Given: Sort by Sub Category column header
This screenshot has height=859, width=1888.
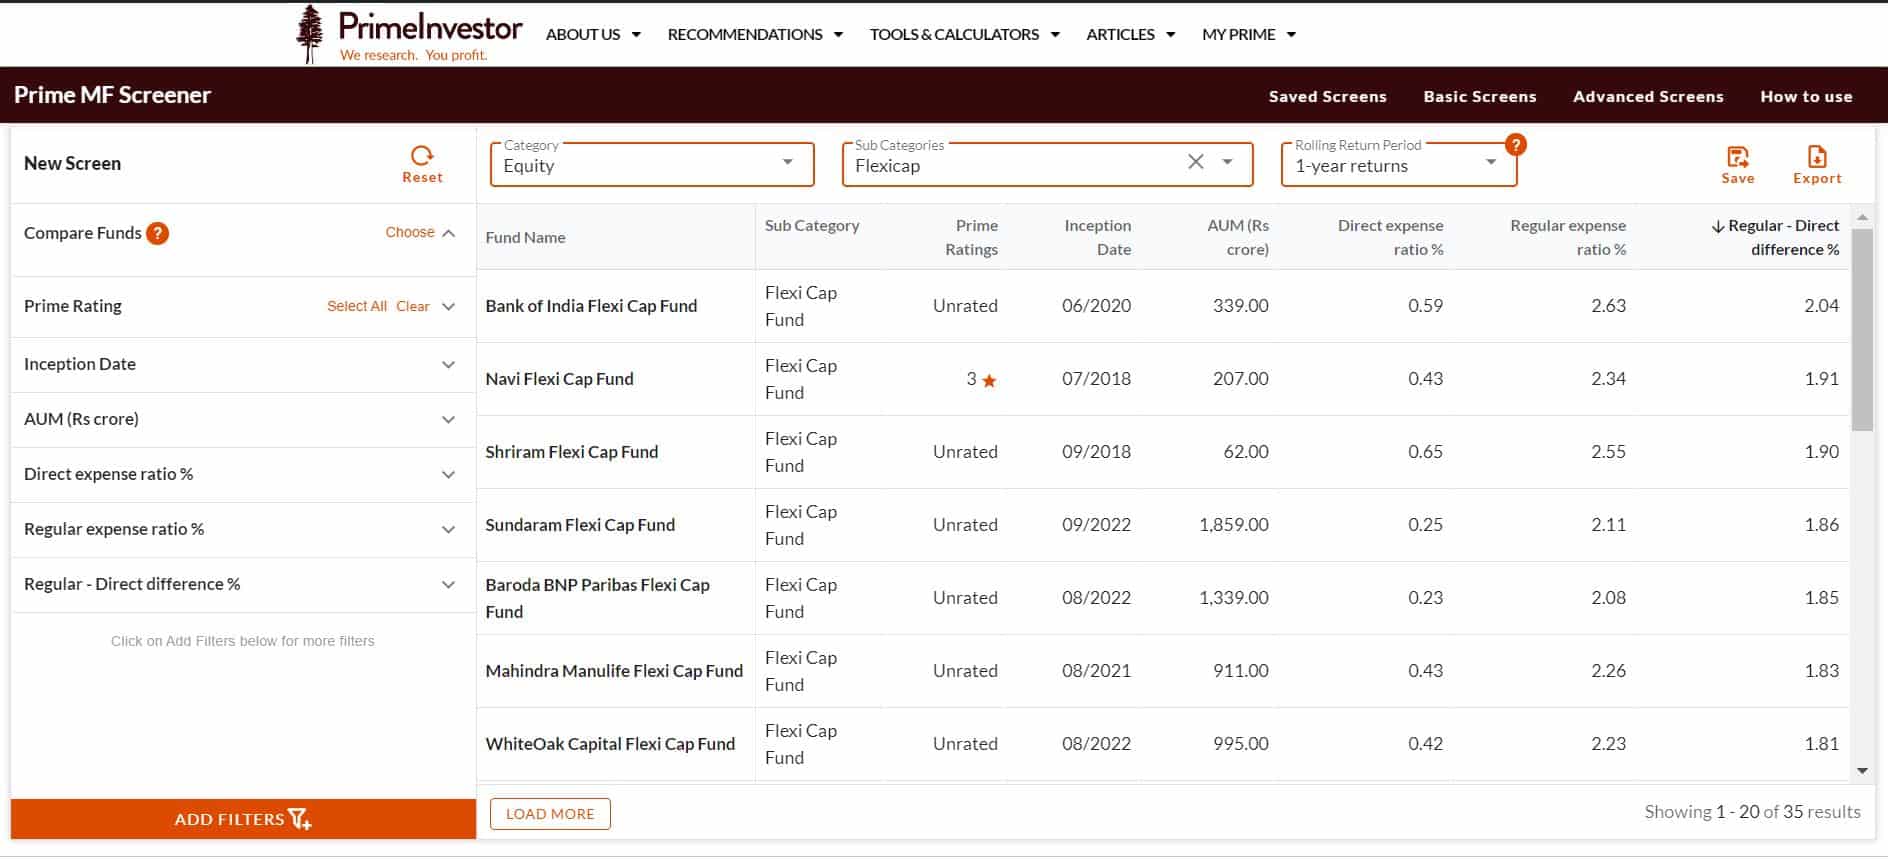Looking at the screenshot, I should click(x=812, y=226).
